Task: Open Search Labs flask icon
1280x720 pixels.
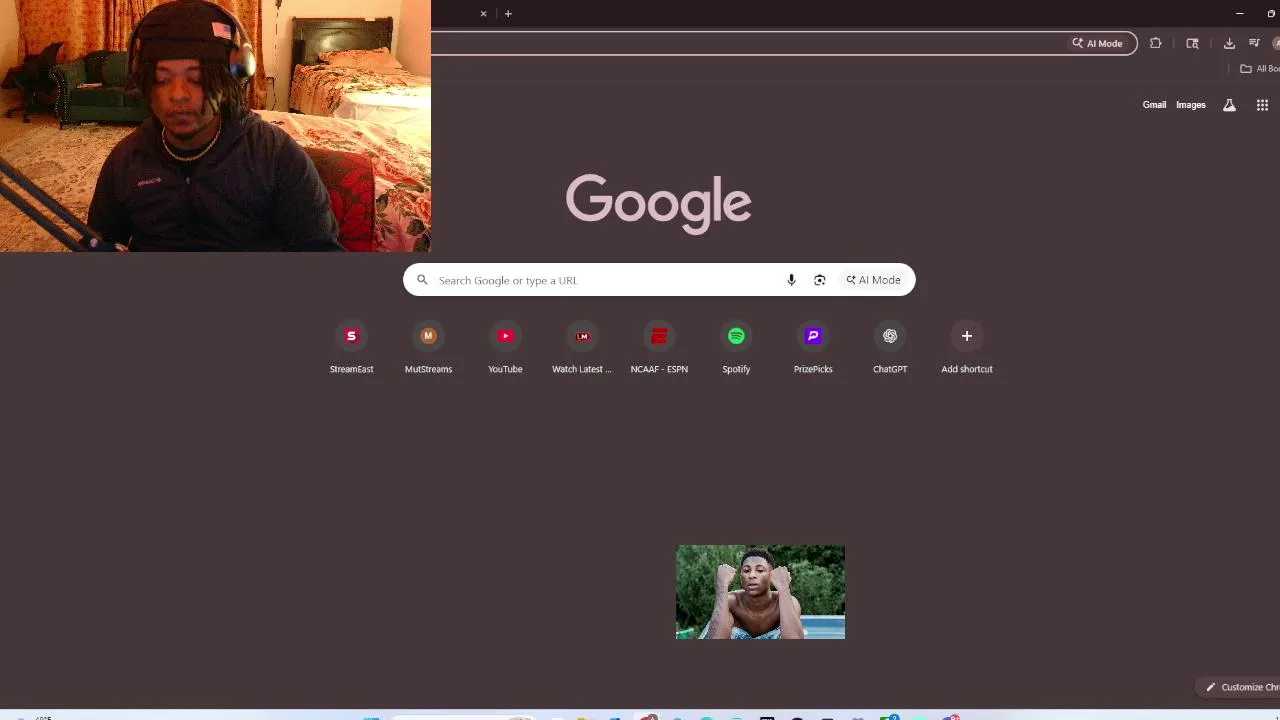Action: tap(1229, 105)
